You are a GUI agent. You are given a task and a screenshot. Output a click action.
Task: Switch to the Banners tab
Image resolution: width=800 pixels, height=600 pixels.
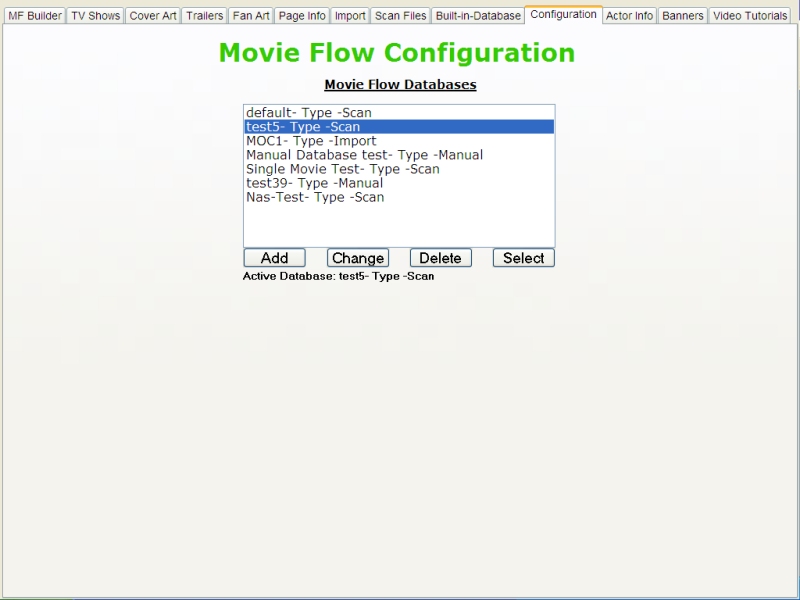(x=682, y=15)
